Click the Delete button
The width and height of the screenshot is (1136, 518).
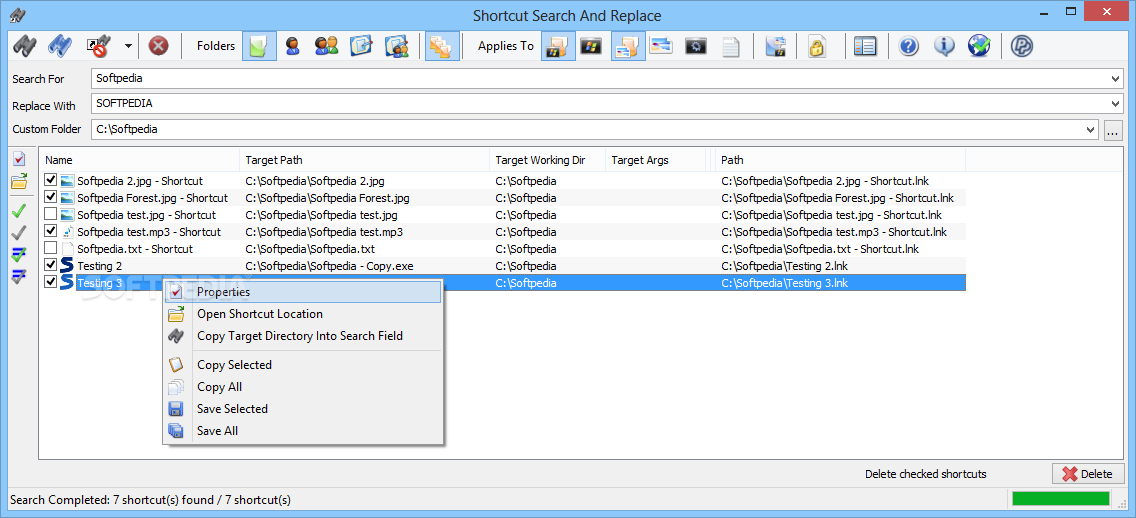point(1087,474)
